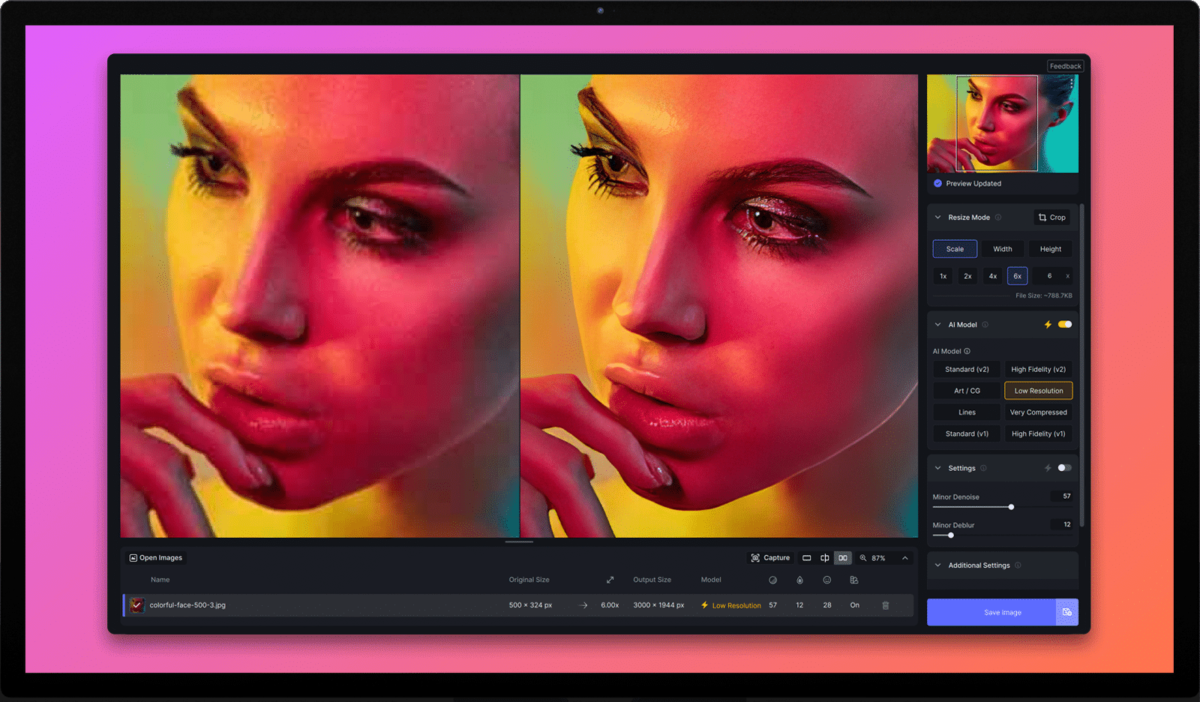
Task: Click the Settings auto lightning icon
Action: coord(1048,468)
